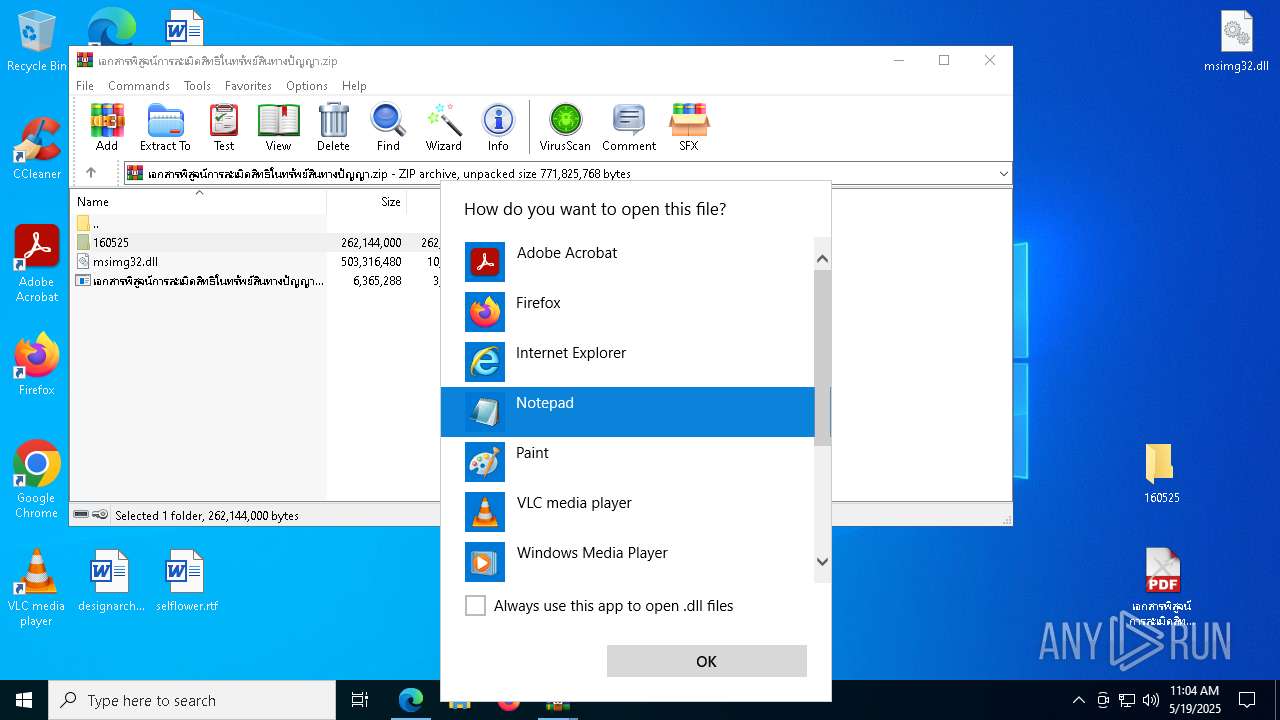
Task: Open the Recycle Bin desktop icon
Action: 36,42
